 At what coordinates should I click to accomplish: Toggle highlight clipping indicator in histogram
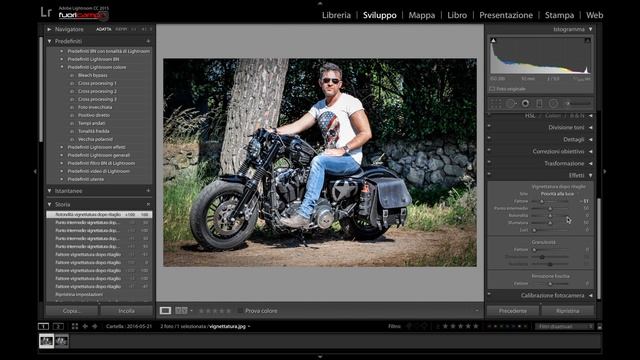tap(587, 40)
